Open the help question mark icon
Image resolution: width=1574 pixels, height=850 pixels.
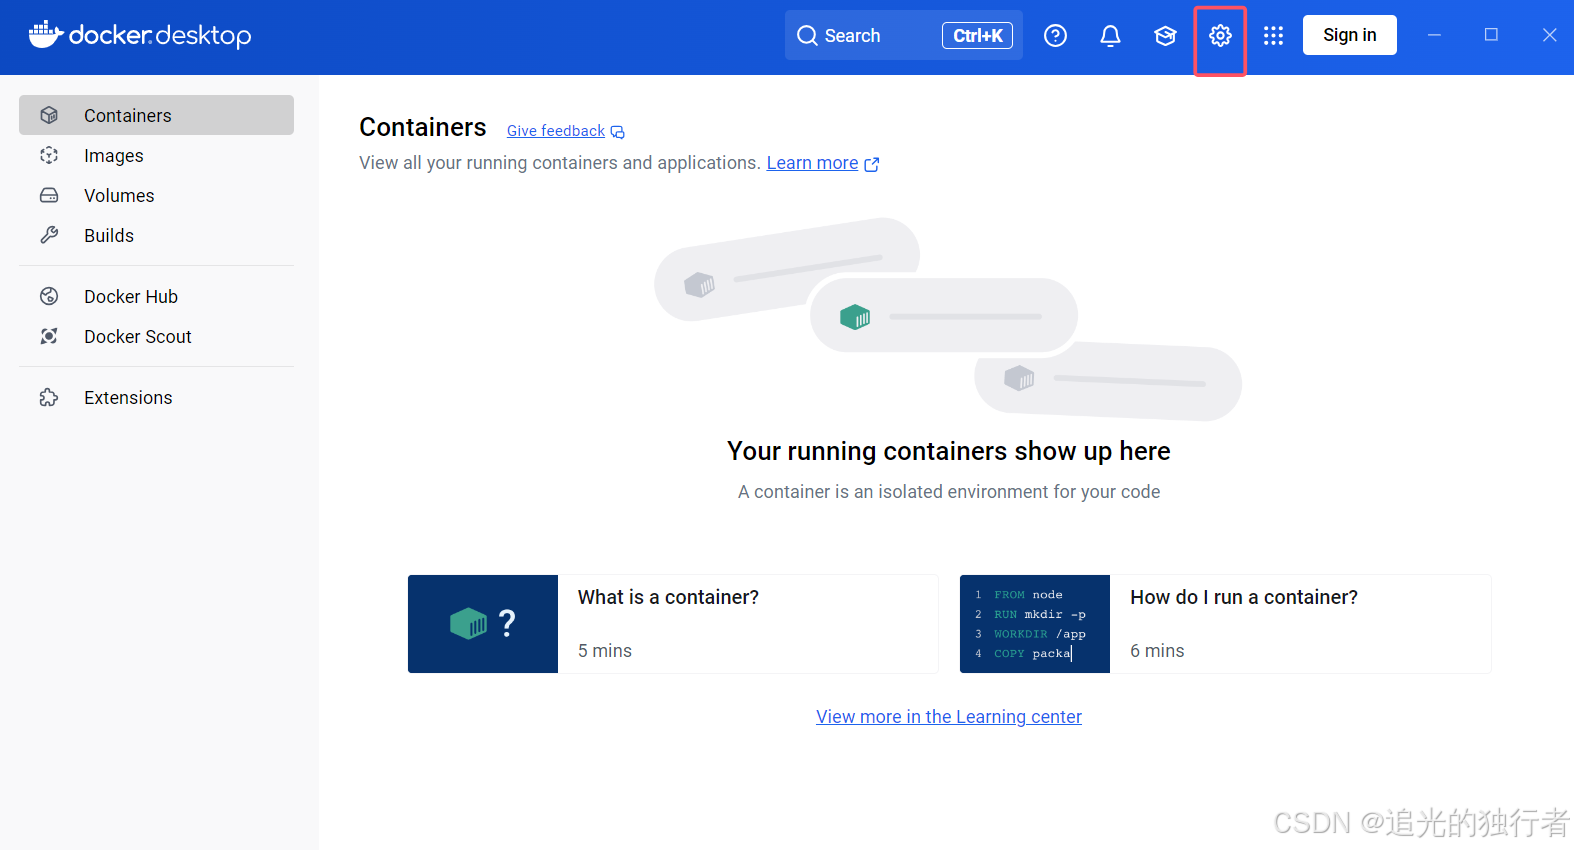tap(1055, 36)
